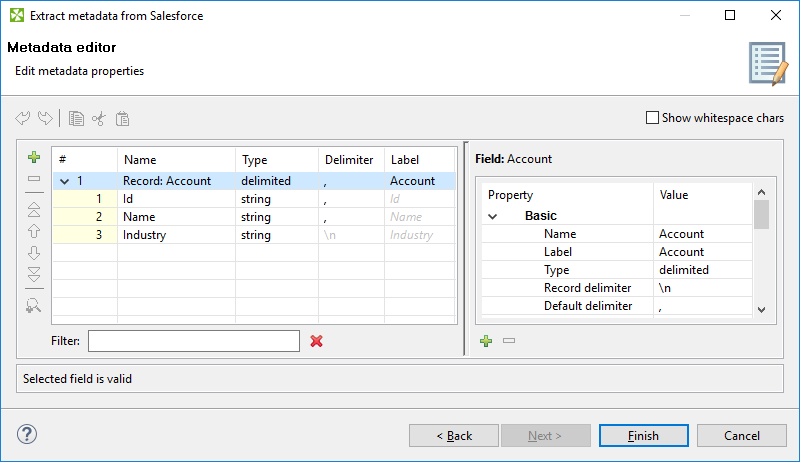Add a new field with green plus
800x462 pixels.
coord(34,157)
